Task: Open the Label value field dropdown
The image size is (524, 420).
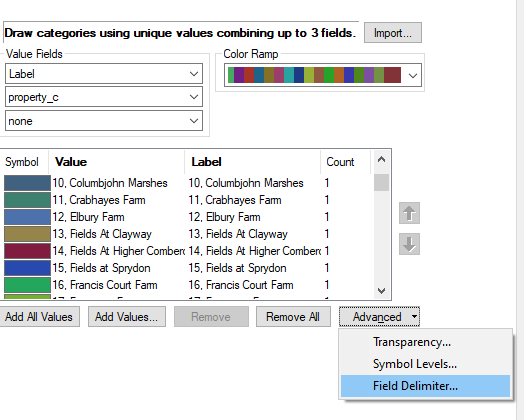Action: (x=104, y=74)
